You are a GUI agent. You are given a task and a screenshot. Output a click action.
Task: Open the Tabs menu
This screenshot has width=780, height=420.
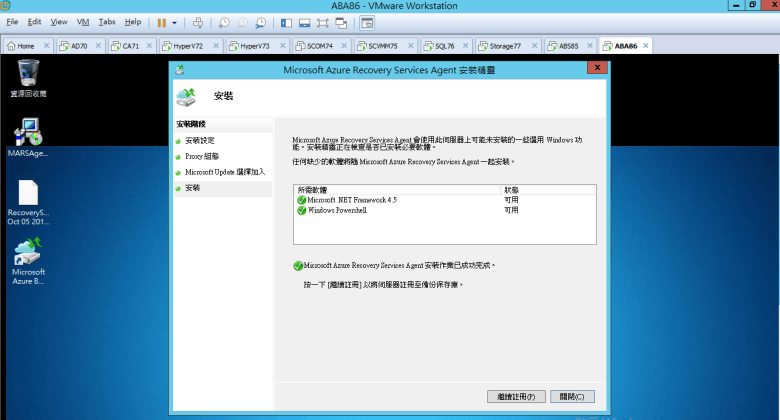point(107,21)
